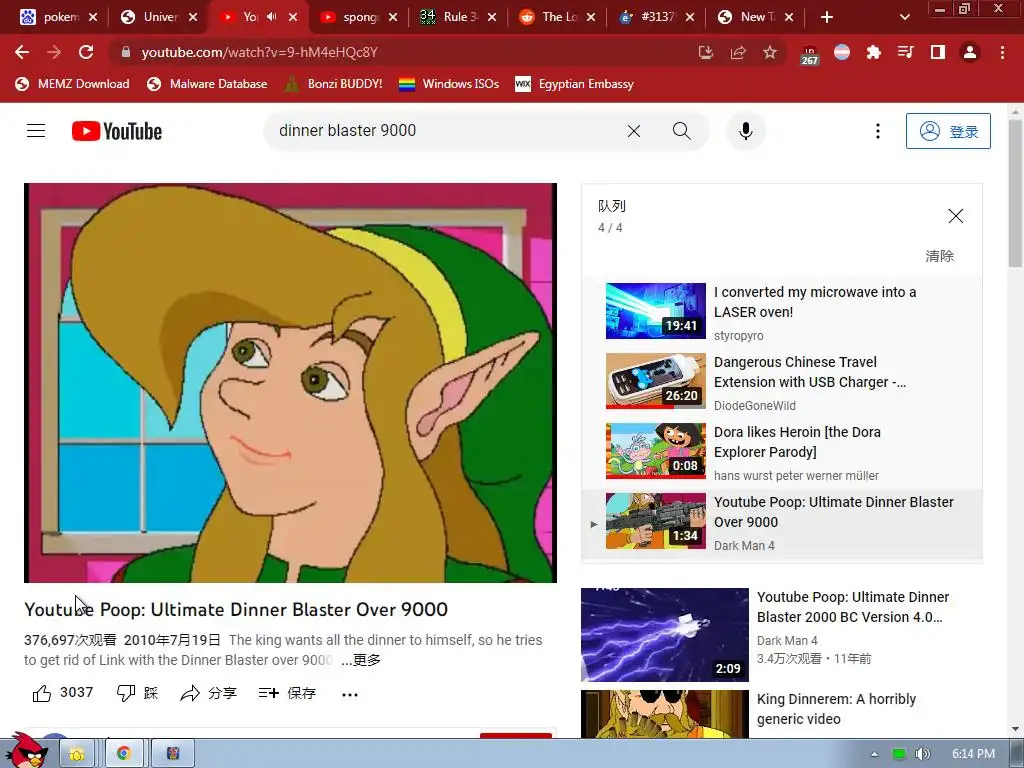
Task: Open the Malware Database bookmark
Action: [x=207, y=84]
